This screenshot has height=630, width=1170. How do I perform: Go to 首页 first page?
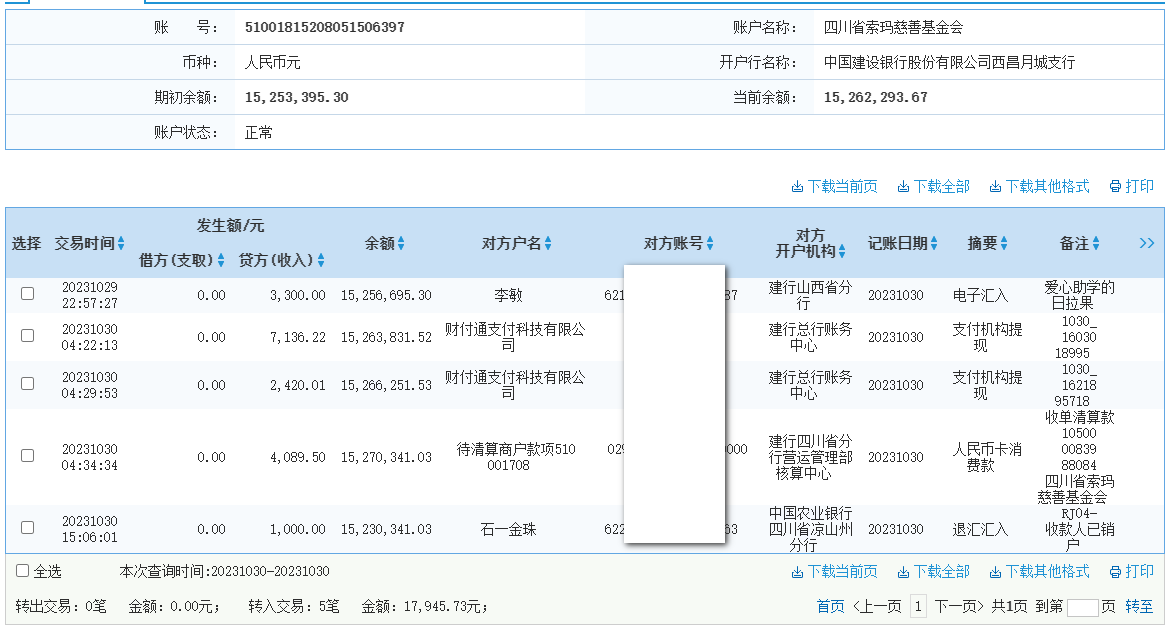(830, 606)
